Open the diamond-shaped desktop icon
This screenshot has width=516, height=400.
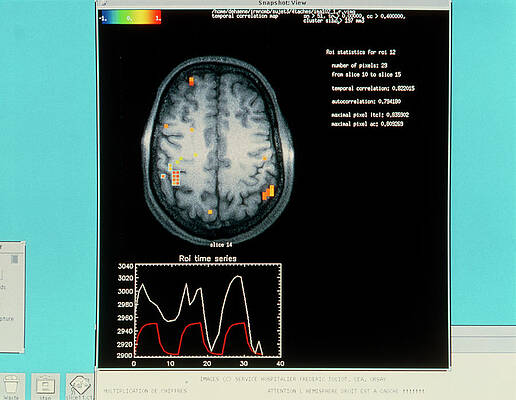pos(80,387)
